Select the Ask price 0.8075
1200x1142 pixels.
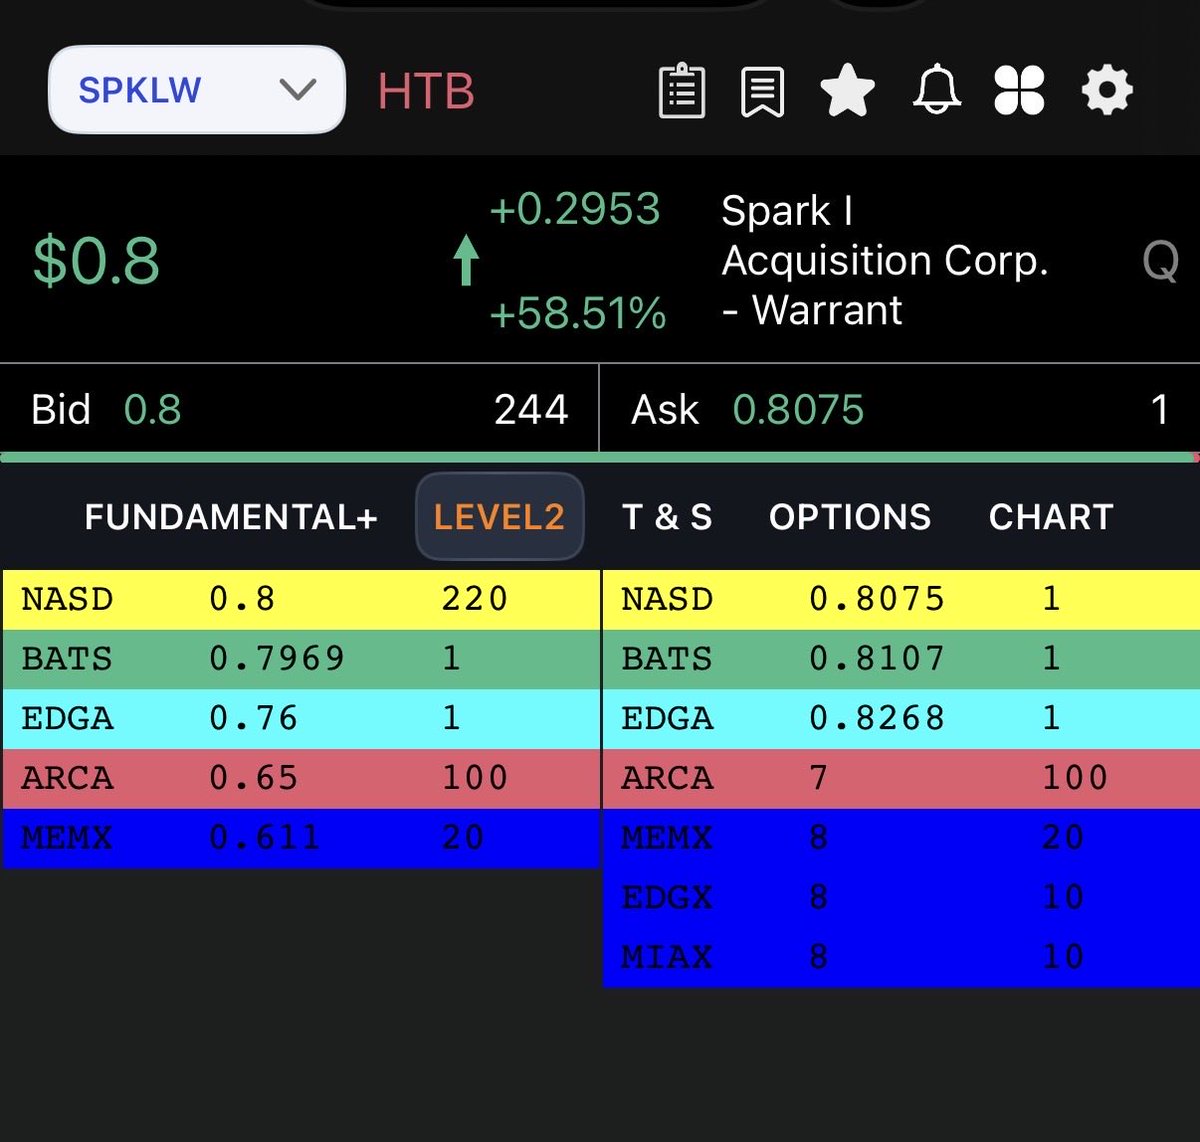pos(798,409)
